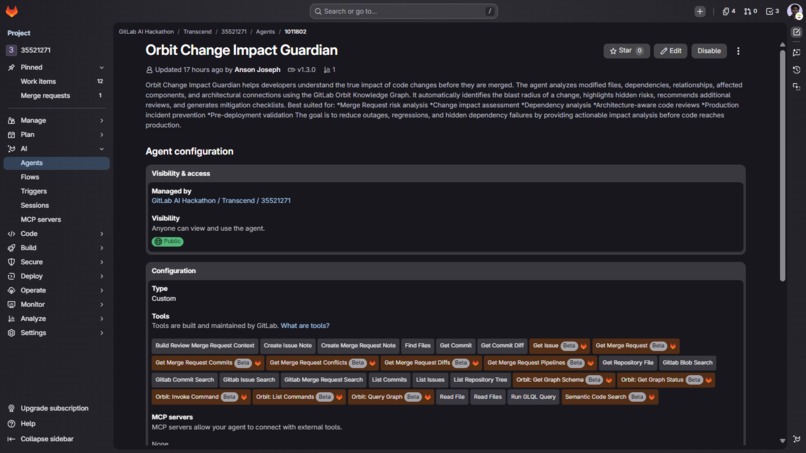Screen dimensions: 806x453
Task: Click the Collapse sidebar arrow icon
Action: click(11, 439)
